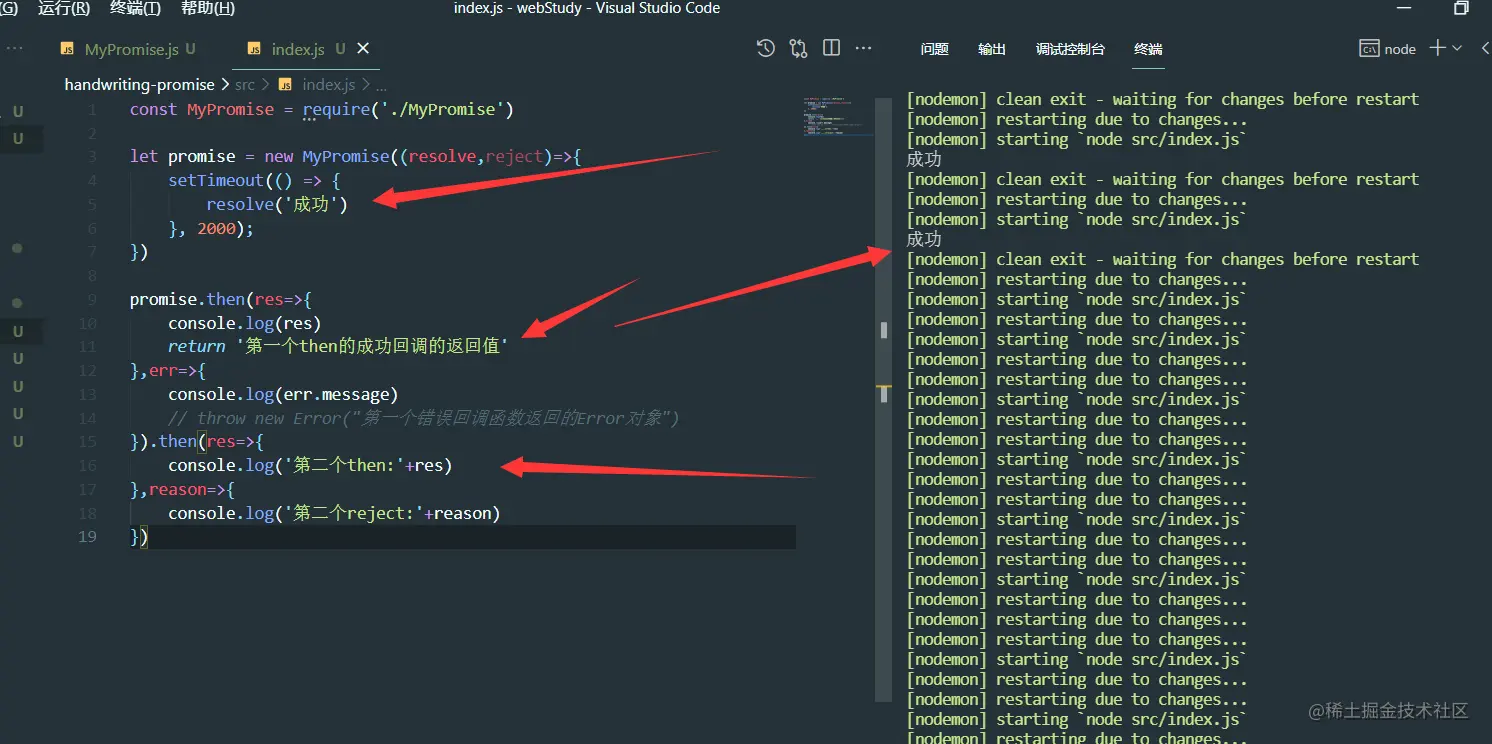Click the open changes compare icon
This screenshot has height=744, width=1492.
tap(798, 48)
